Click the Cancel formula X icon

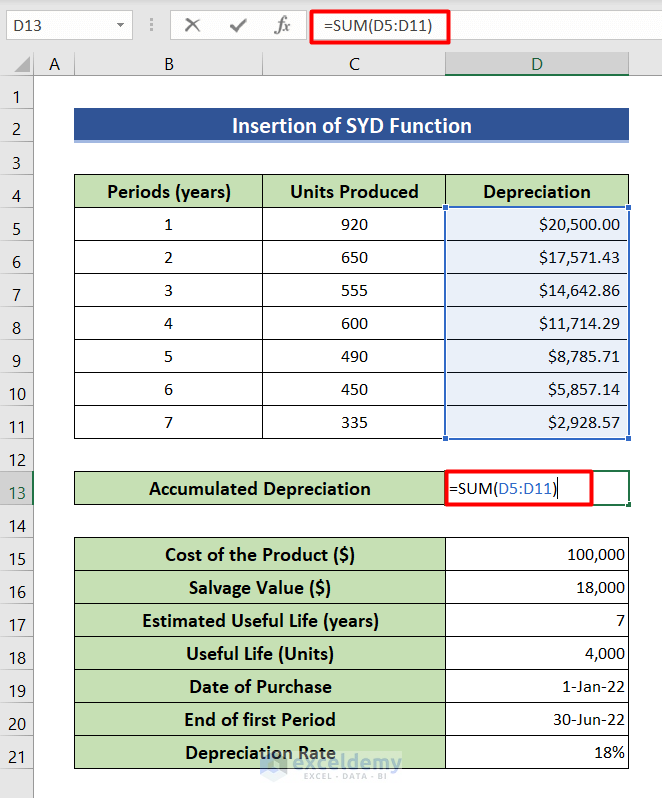[192, 25]
